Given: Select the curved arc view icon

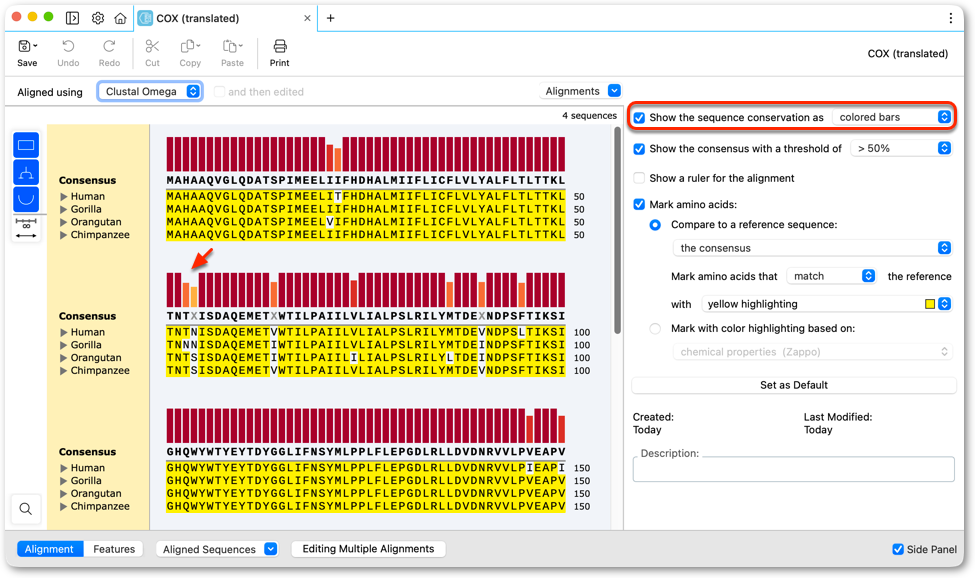Looking at the screenshot, I should click(x=26, y=200).
